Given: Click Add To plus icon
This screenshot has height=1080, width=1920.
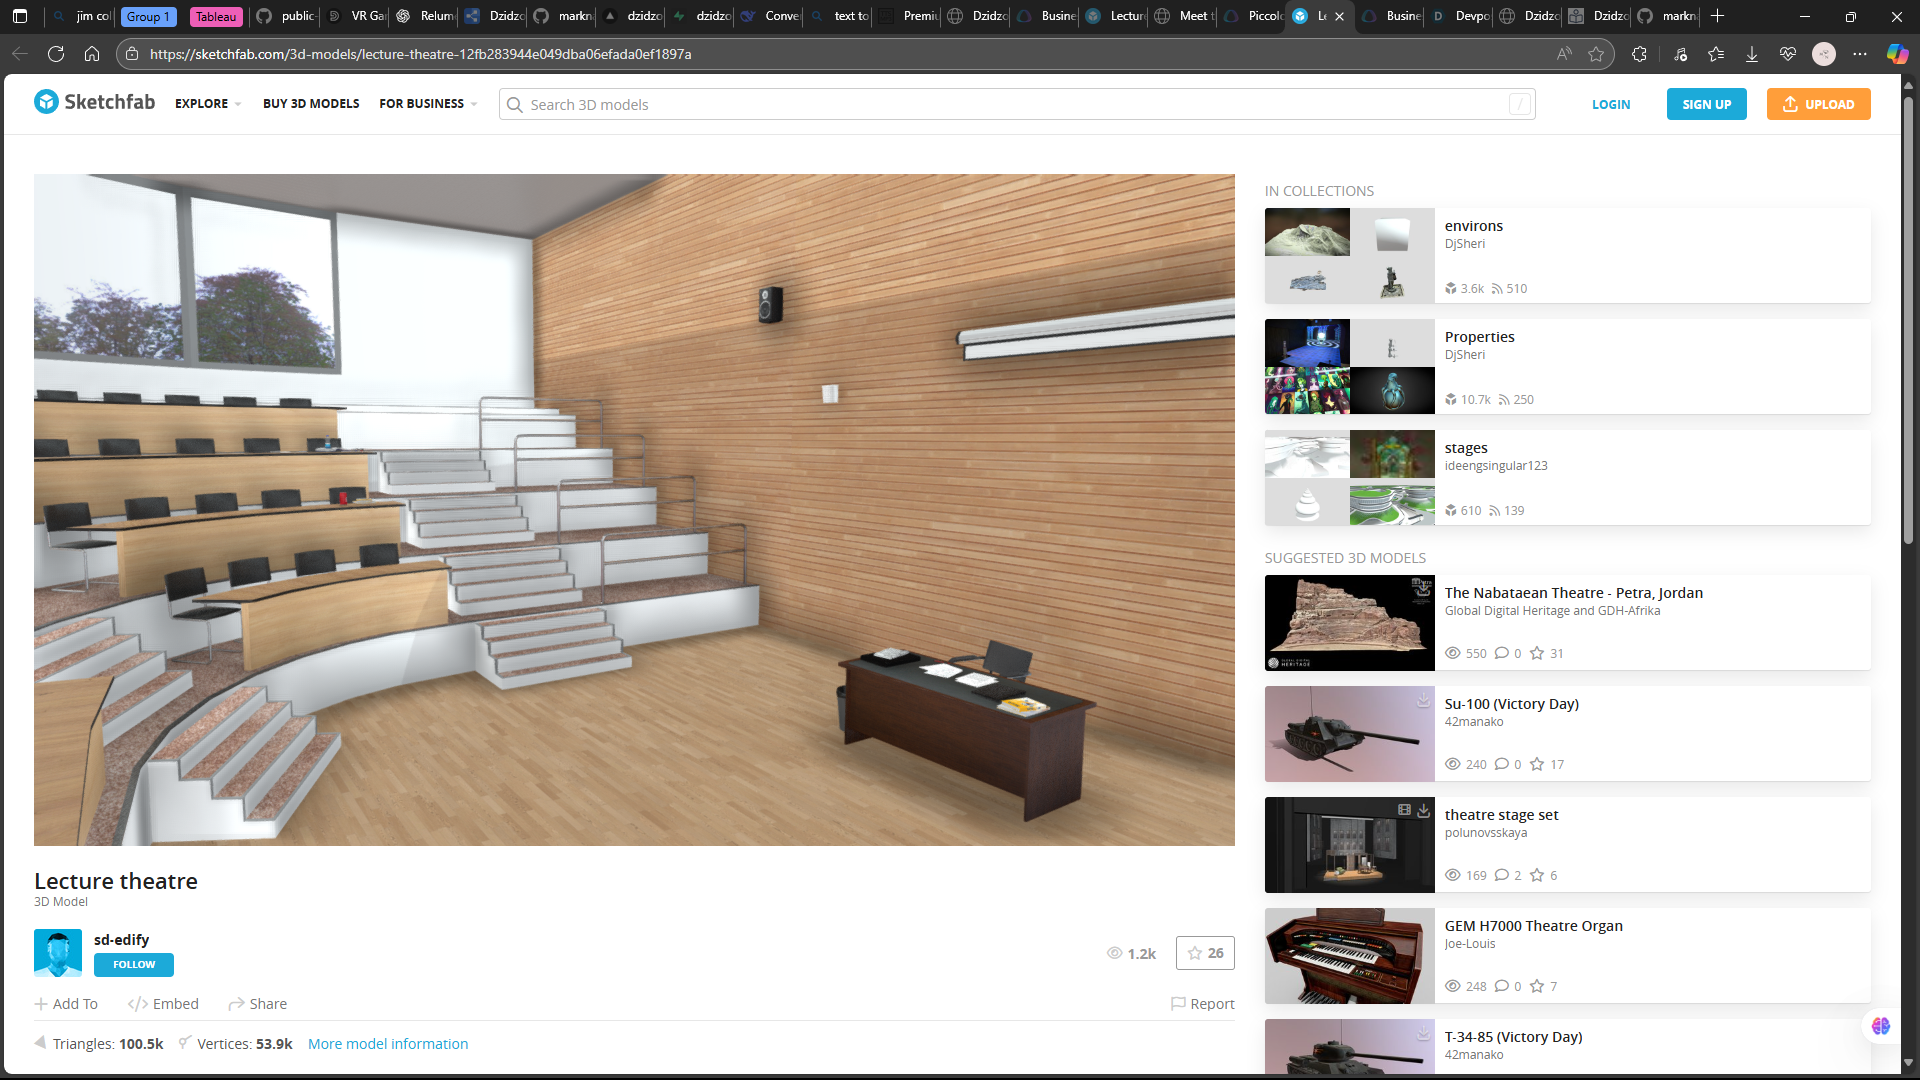Looking at the screenshot, I should click(41, 1004).
